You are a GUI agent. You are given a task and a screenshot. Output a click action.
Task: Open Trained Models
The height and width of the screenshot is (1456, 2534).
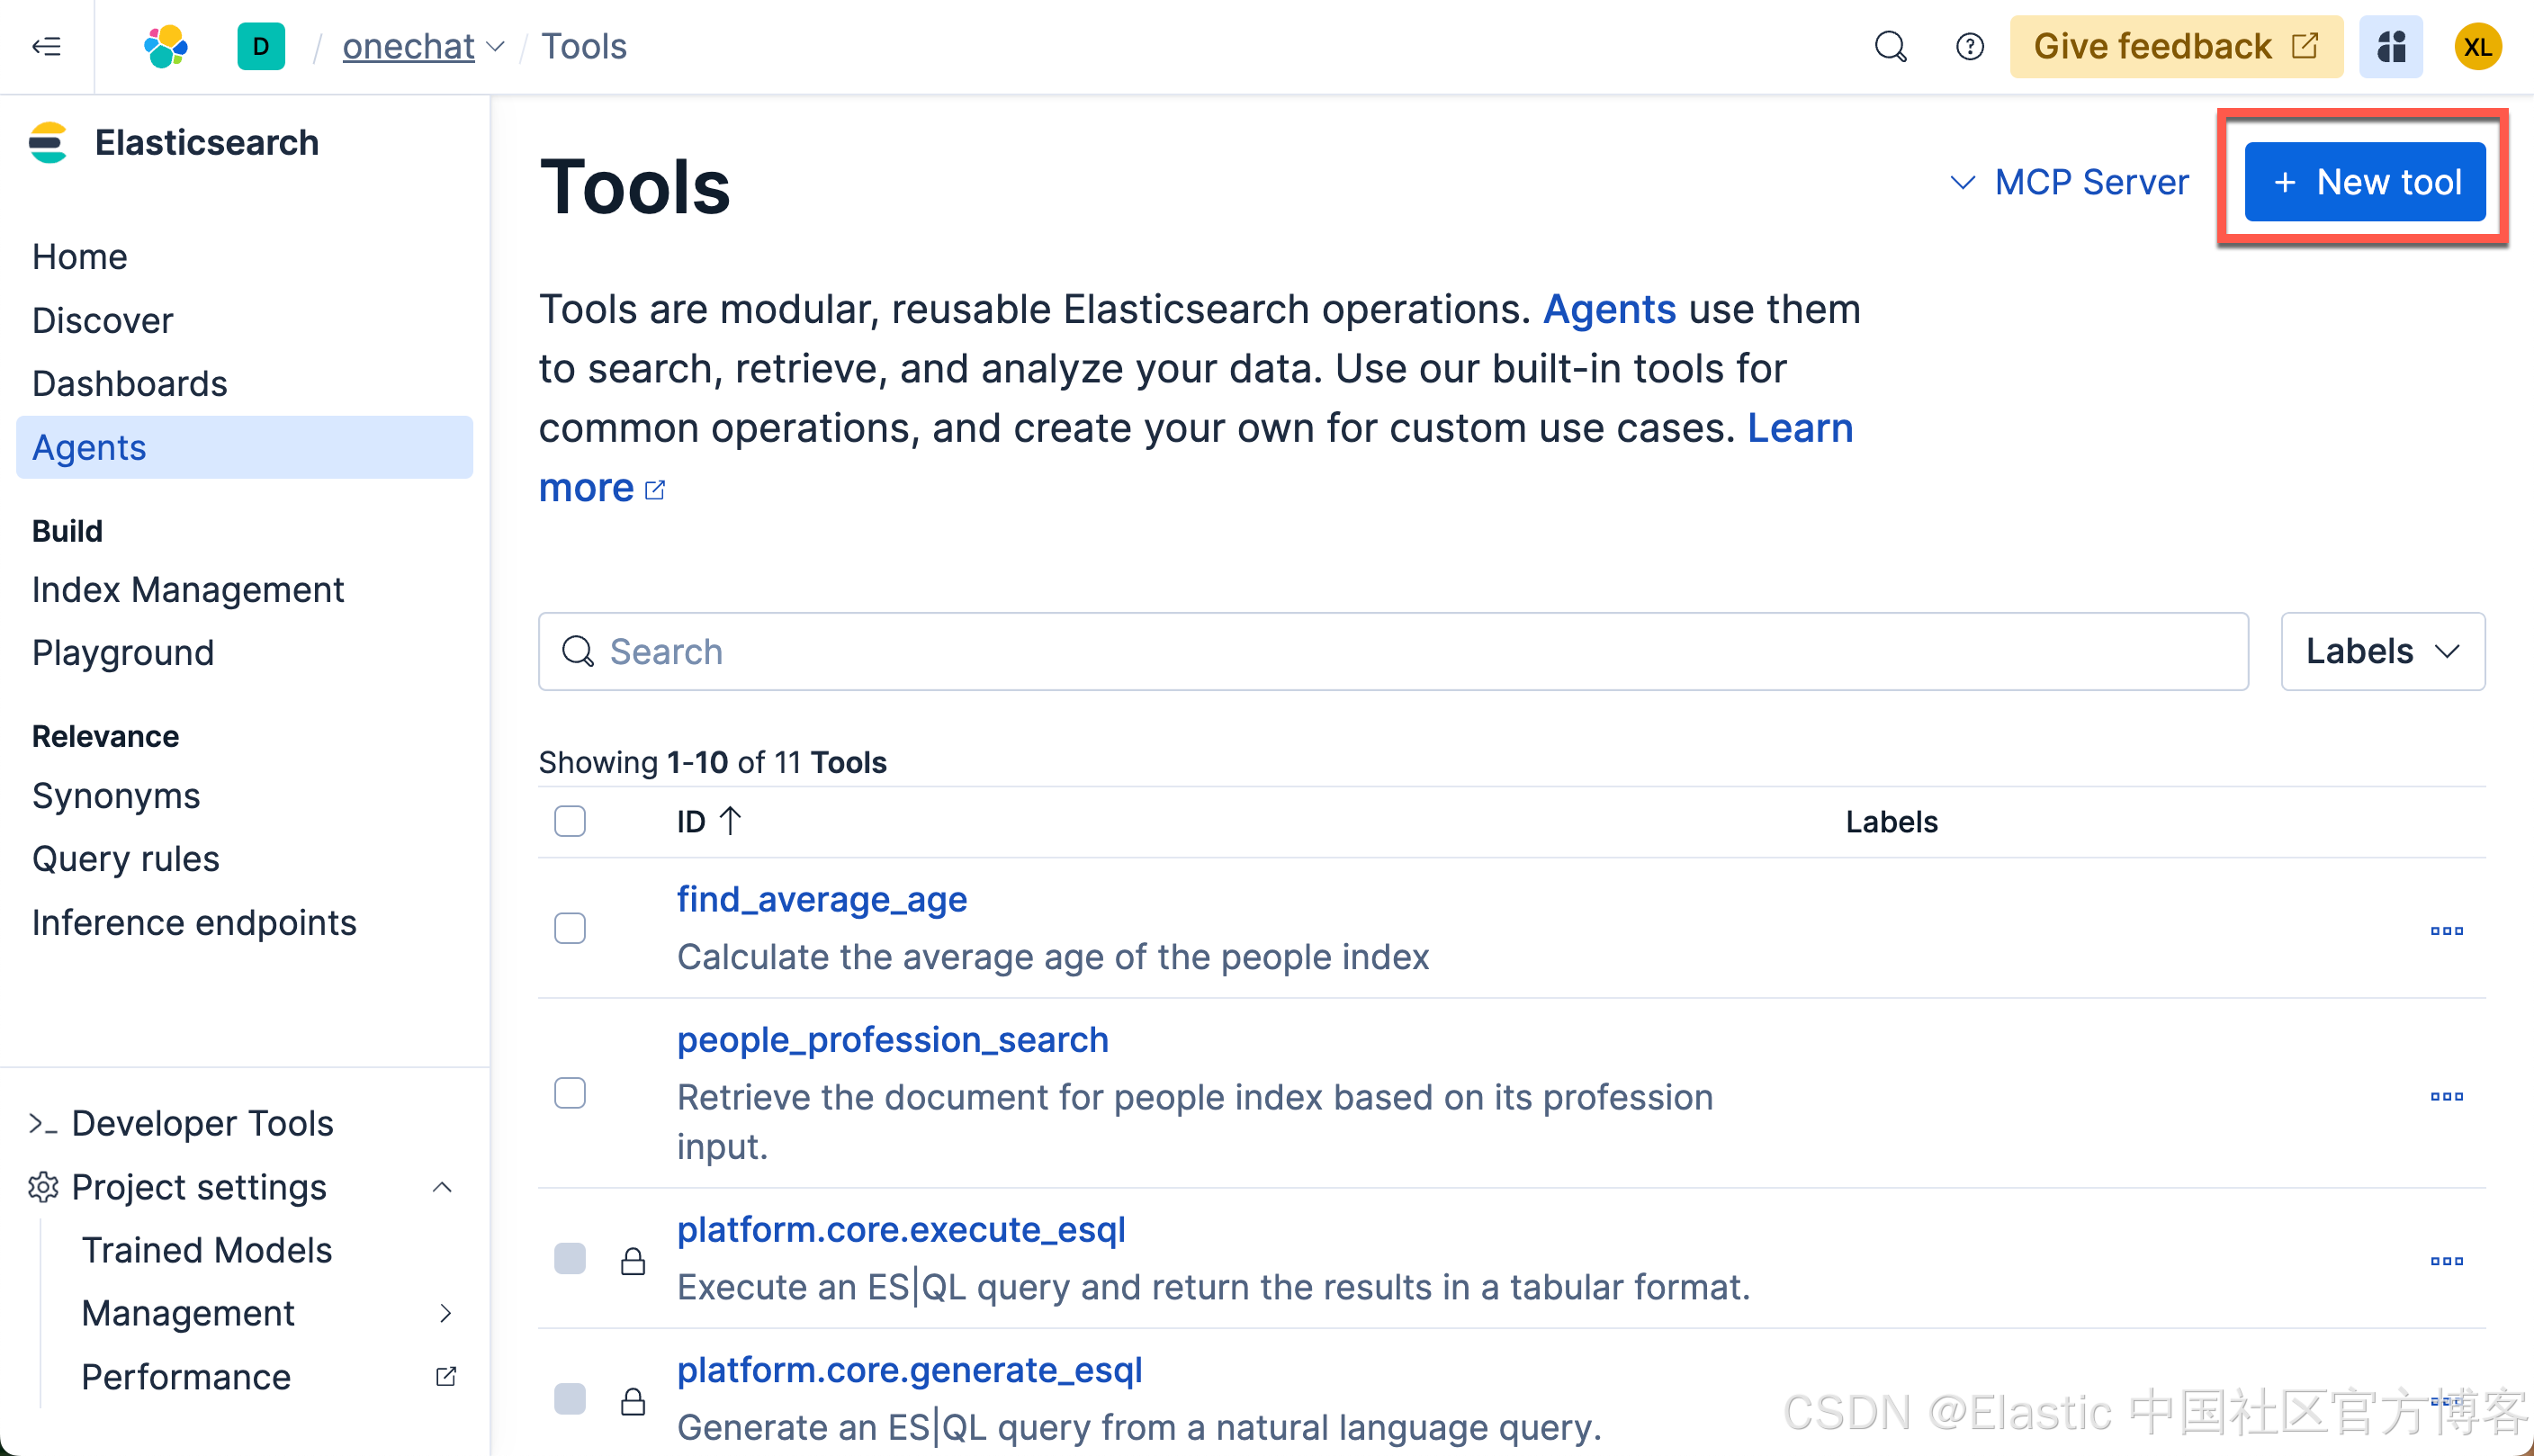207,1250
